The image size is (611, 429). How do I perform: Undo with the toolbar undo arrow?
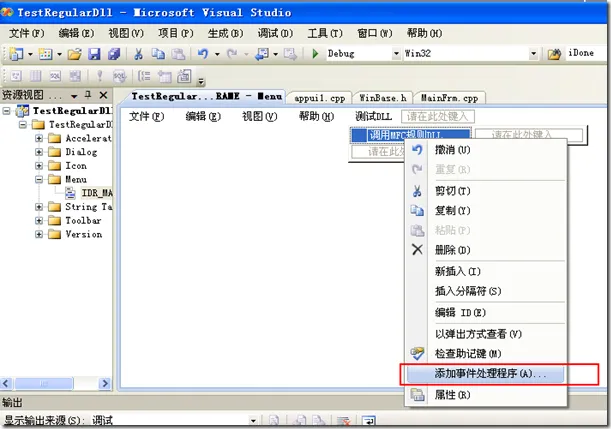coord(203,54)
